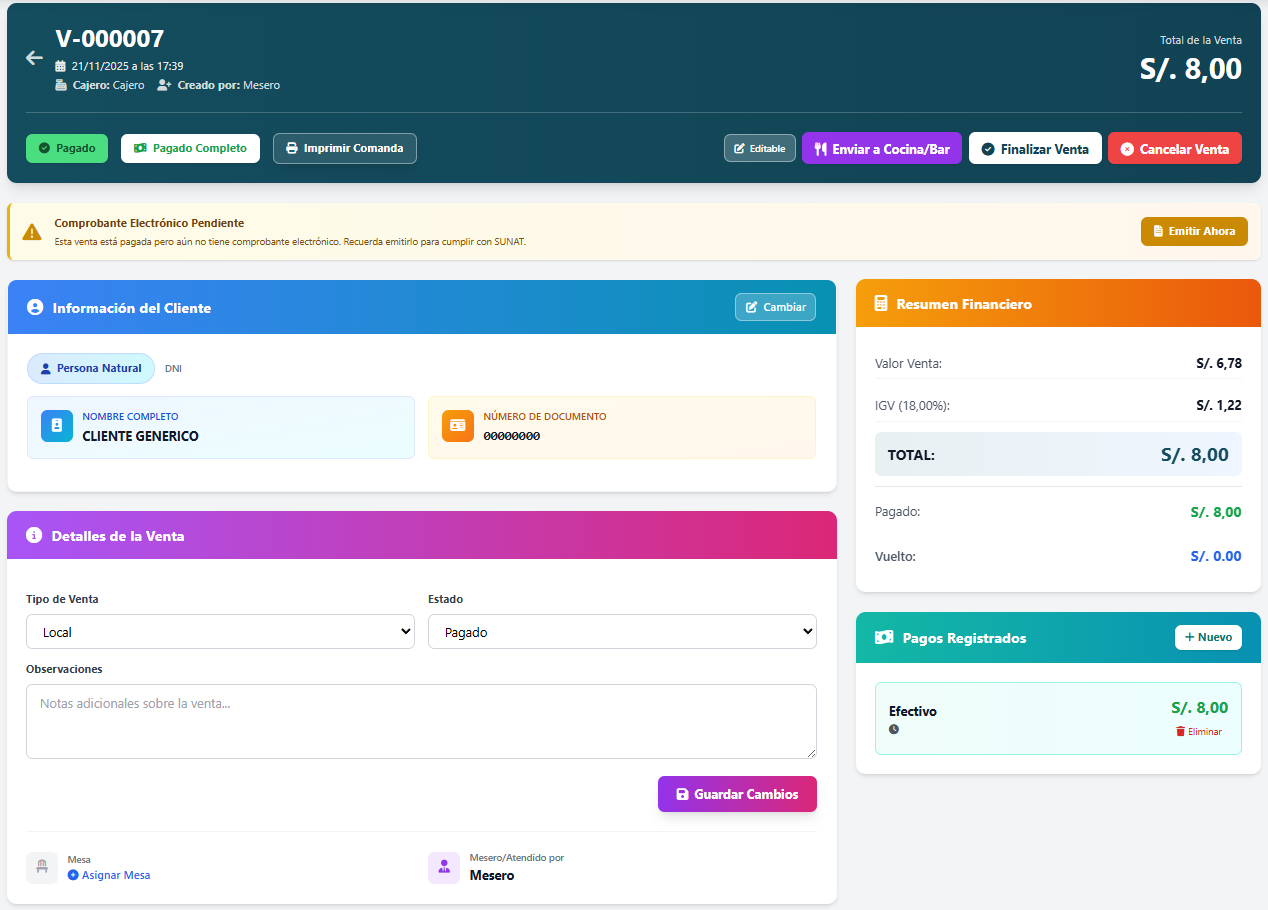The image size is (1268, 910).
Task: Click the clock icon under Efectivo
Action: point(894,729)
